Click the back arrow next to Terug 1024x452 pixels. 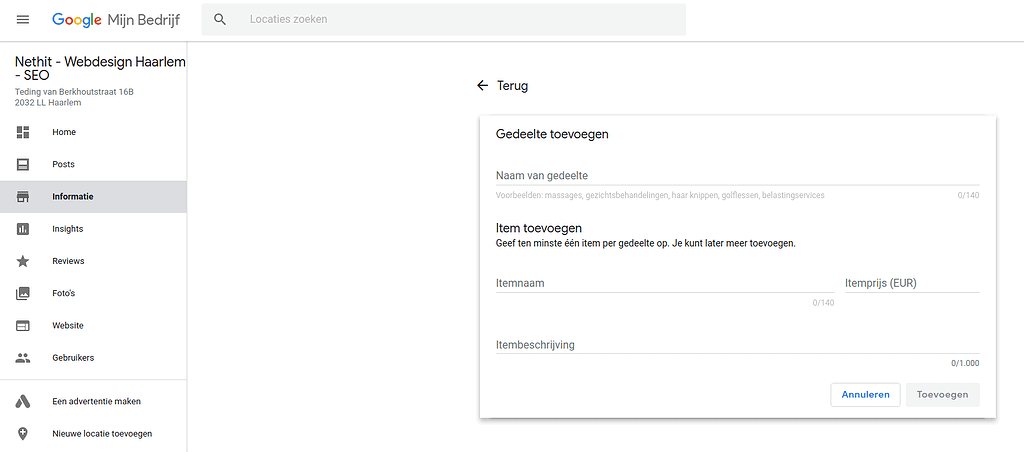(x=483, y=86)
